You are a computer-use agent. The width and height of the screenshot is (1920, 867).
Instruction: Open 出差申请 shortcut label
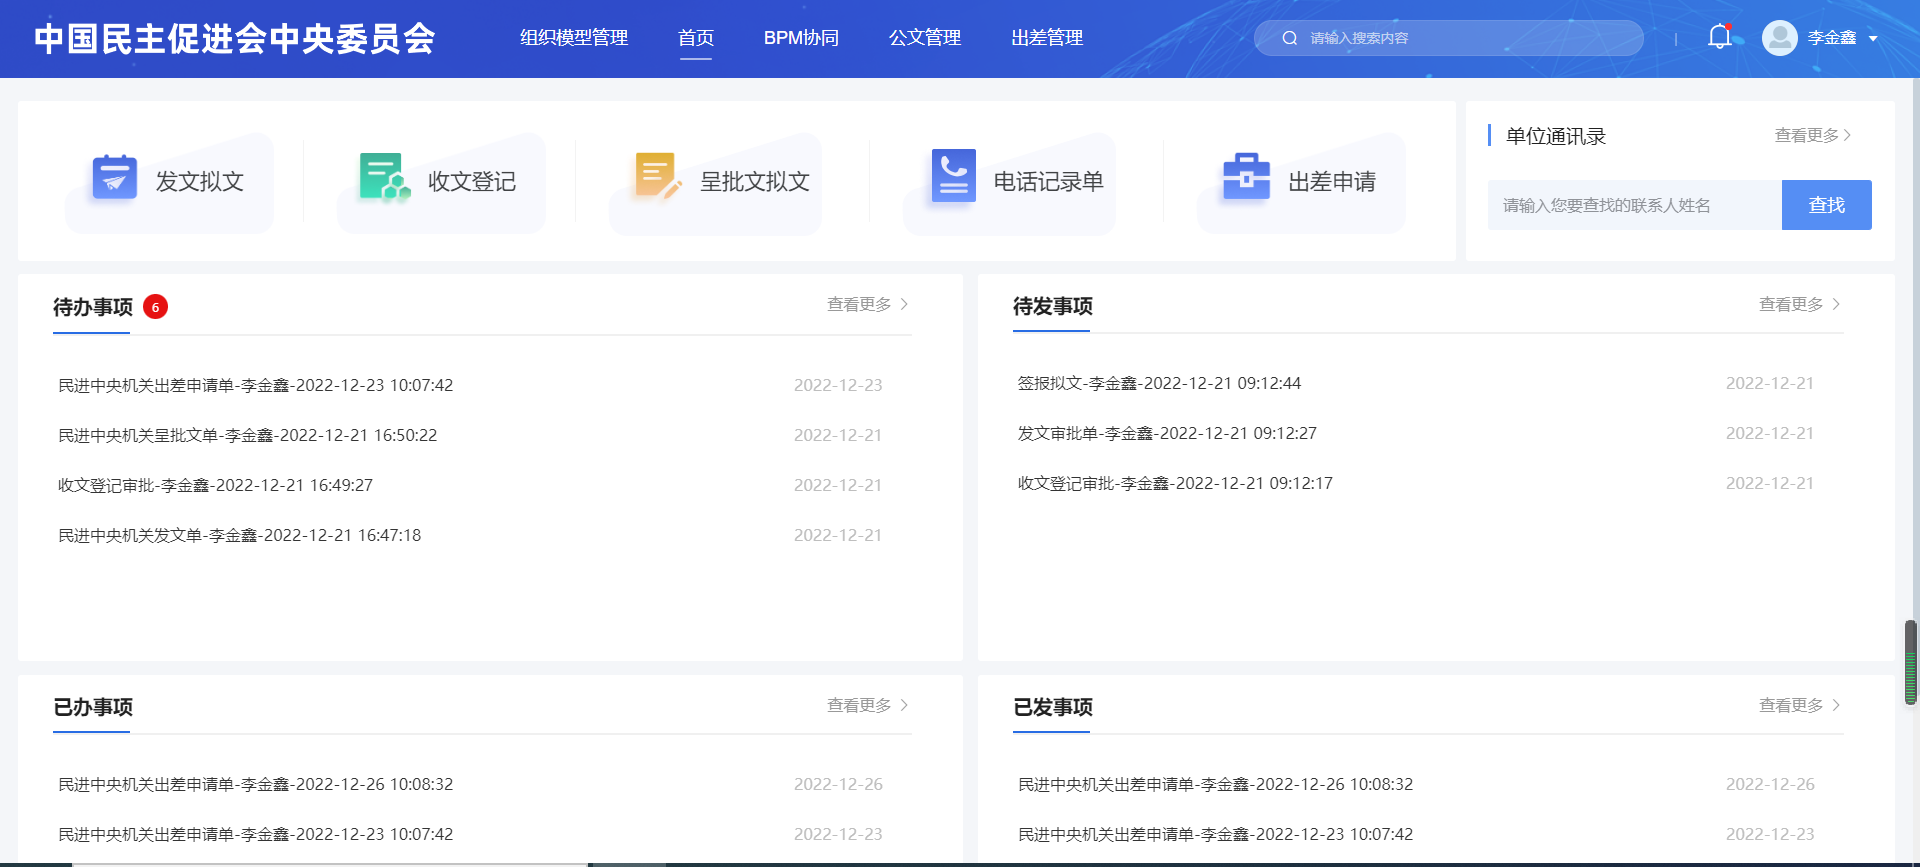[x=1332, y=182]
